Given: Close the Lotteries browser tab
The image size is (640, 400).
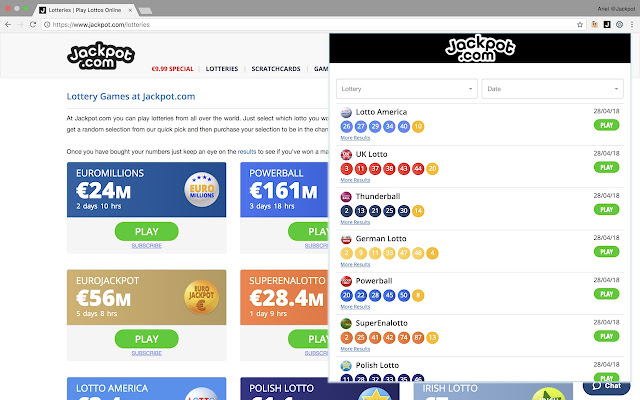Looking at the screenshot, I should pyautogui.click(x=130, y=10).
